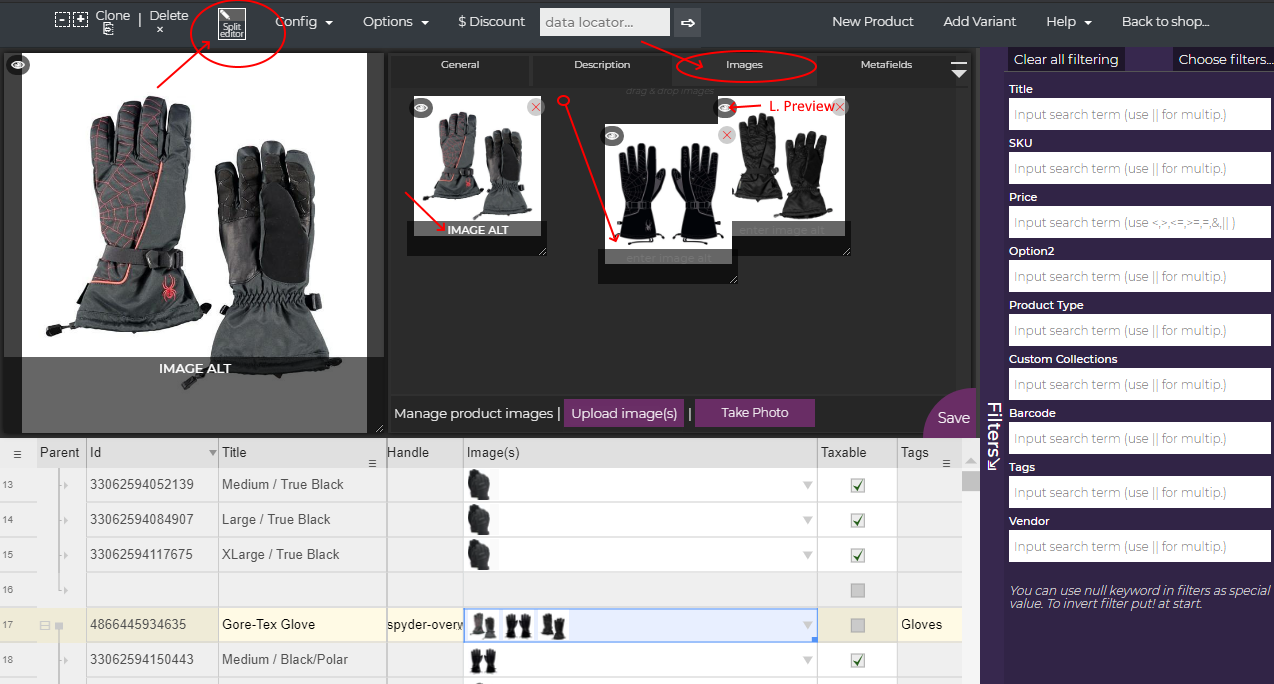Click the Upload image(s) button
The height and width of the screenshot is (684, 1274).
point(624,413)
